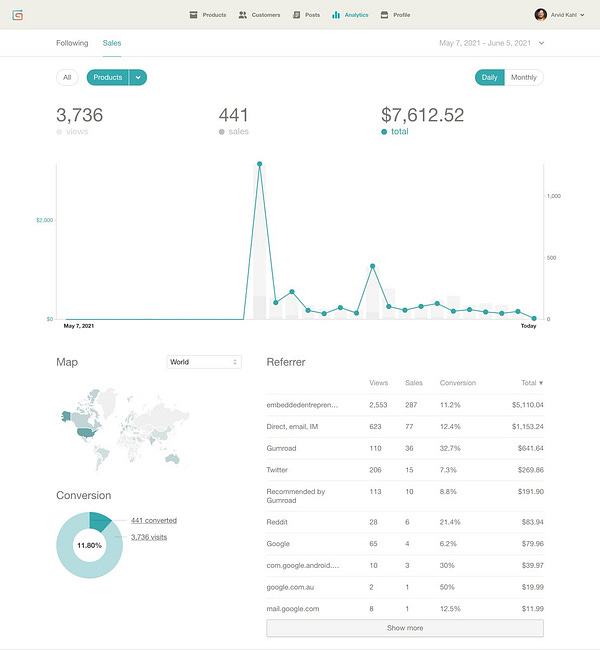The image size is (600, 650).
Task: Click the Profile storefront icon
Action: 384,15
